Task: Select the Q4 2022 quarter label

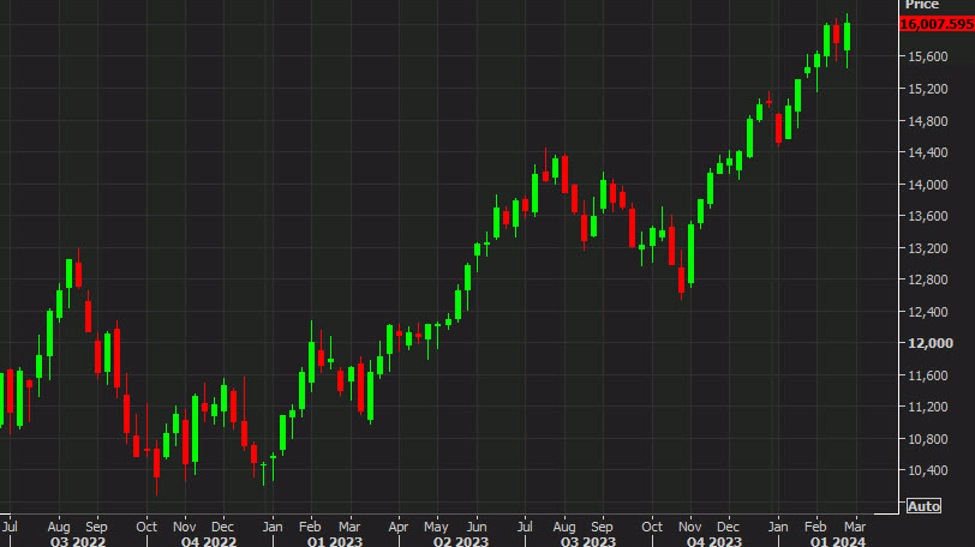Action: [208, 541]
